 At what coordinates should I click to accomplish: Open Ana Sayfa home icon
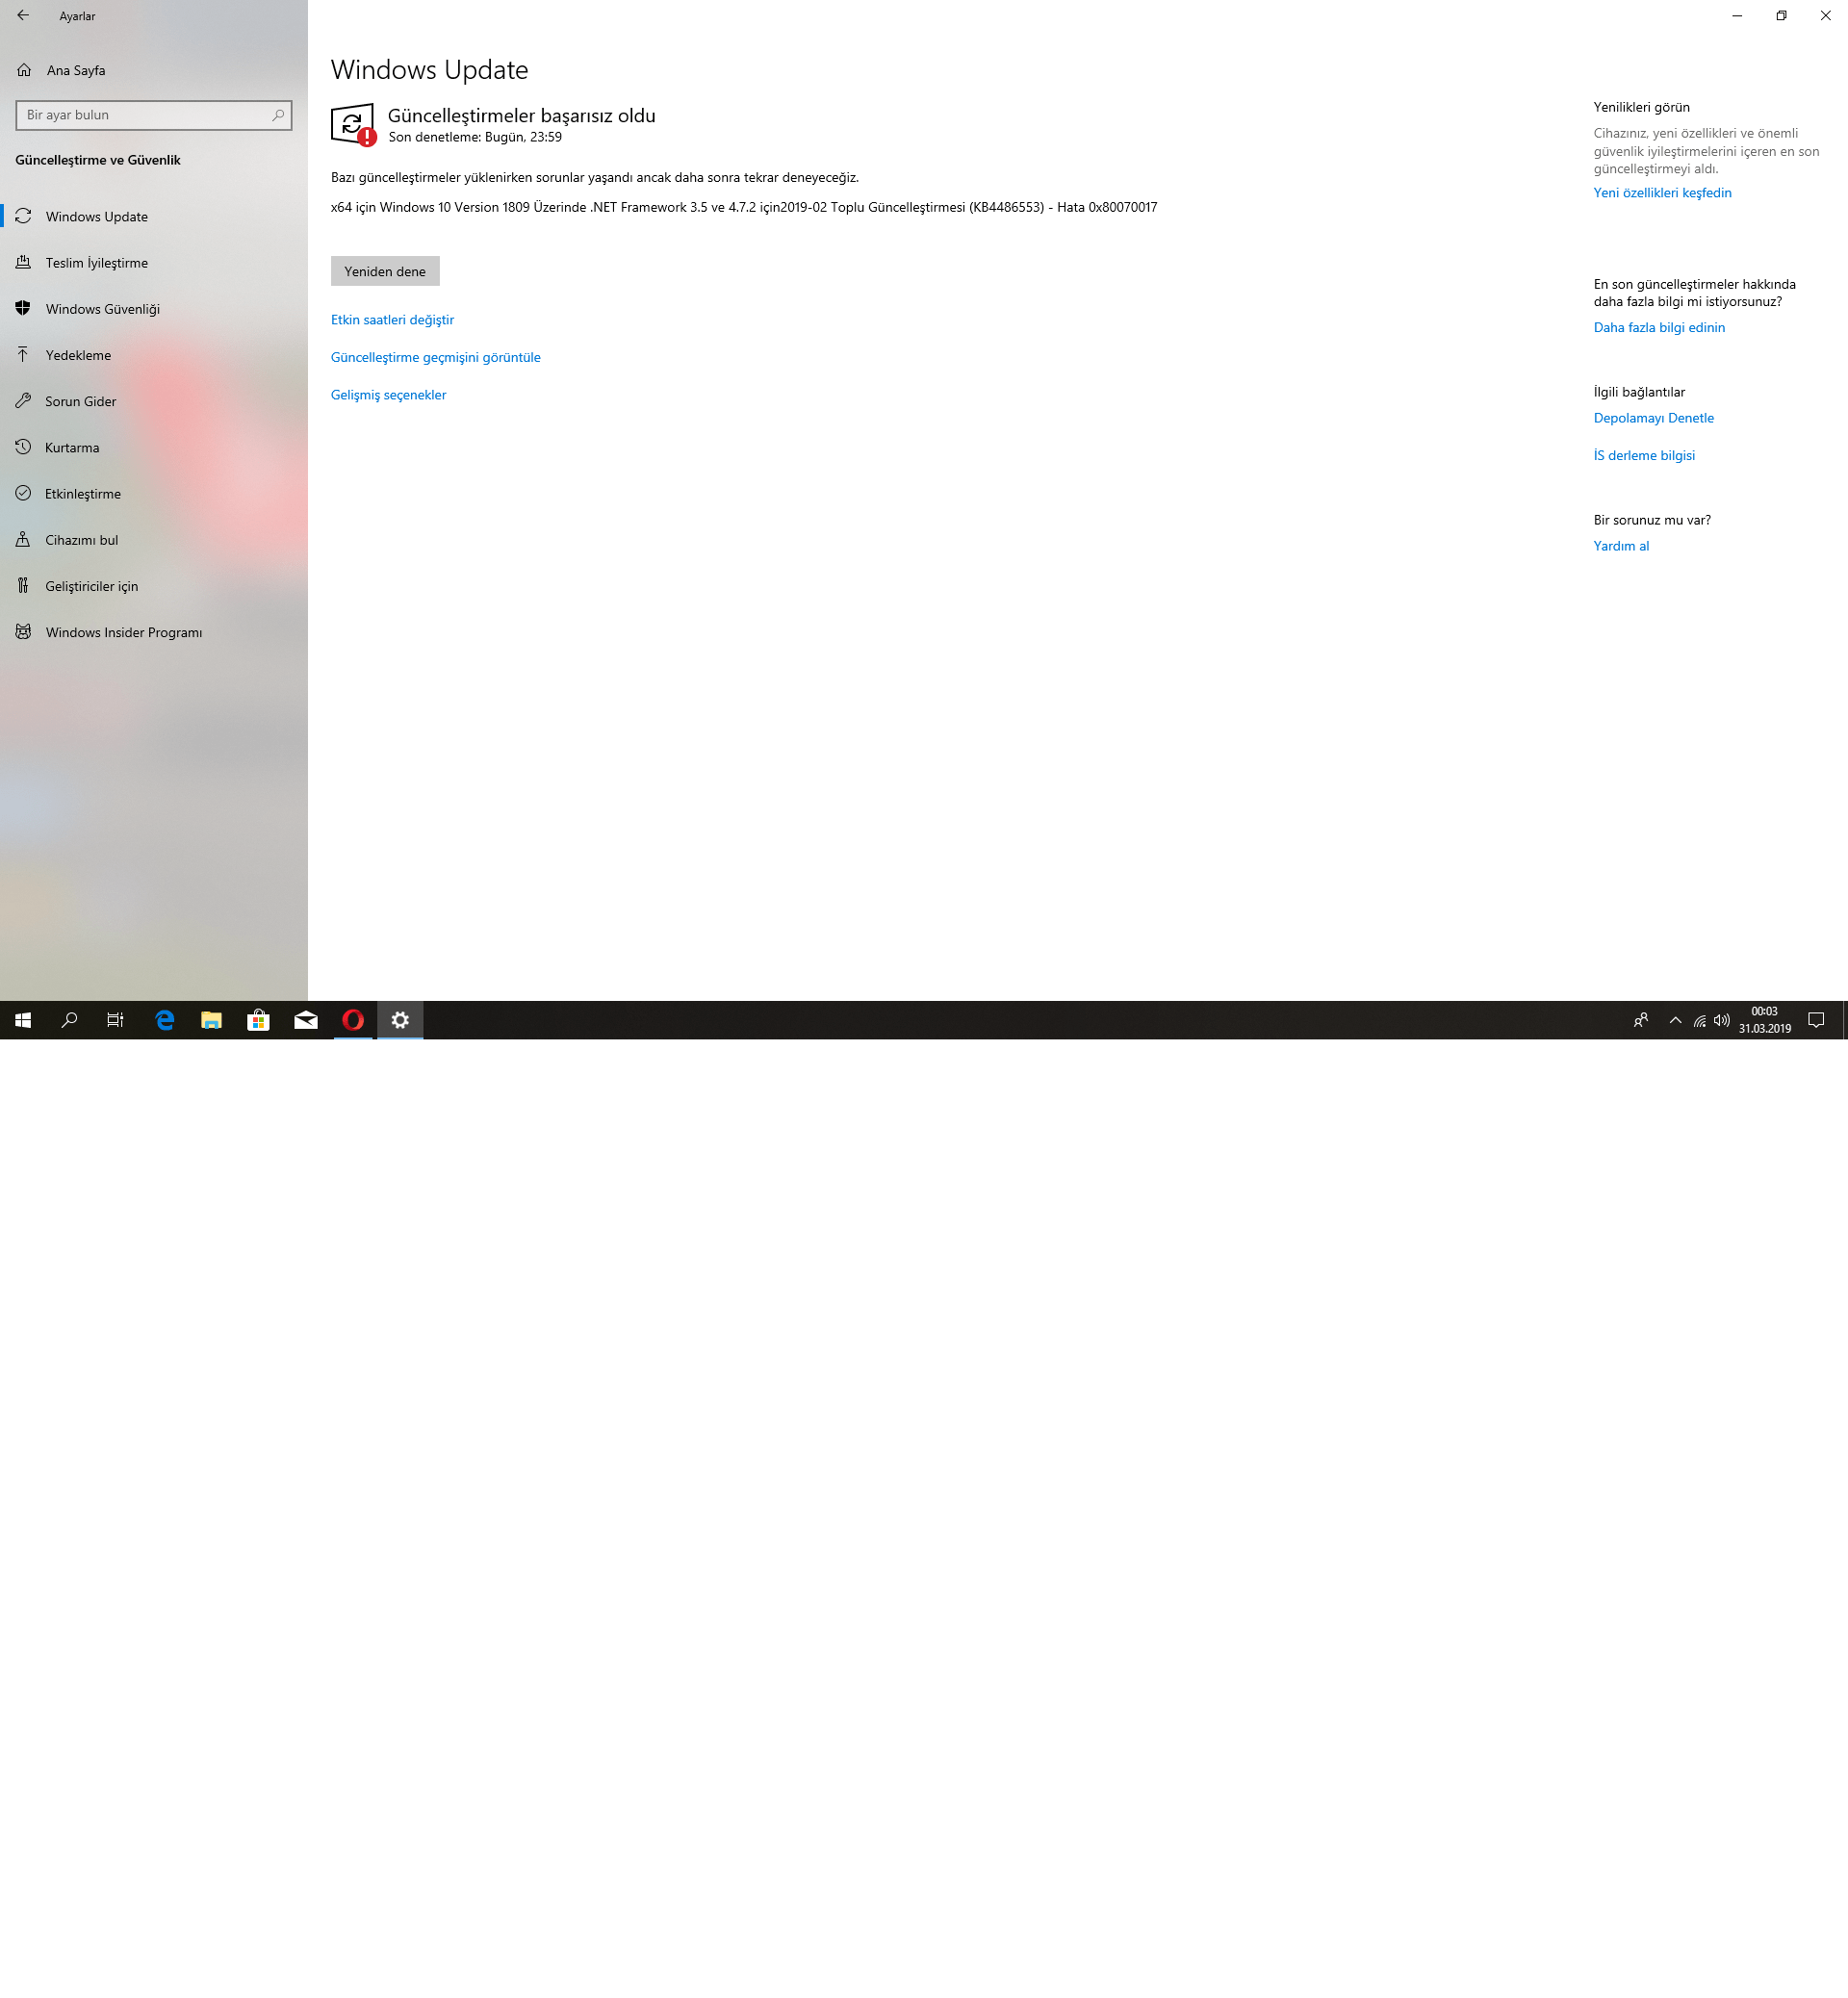pos(25,70)
